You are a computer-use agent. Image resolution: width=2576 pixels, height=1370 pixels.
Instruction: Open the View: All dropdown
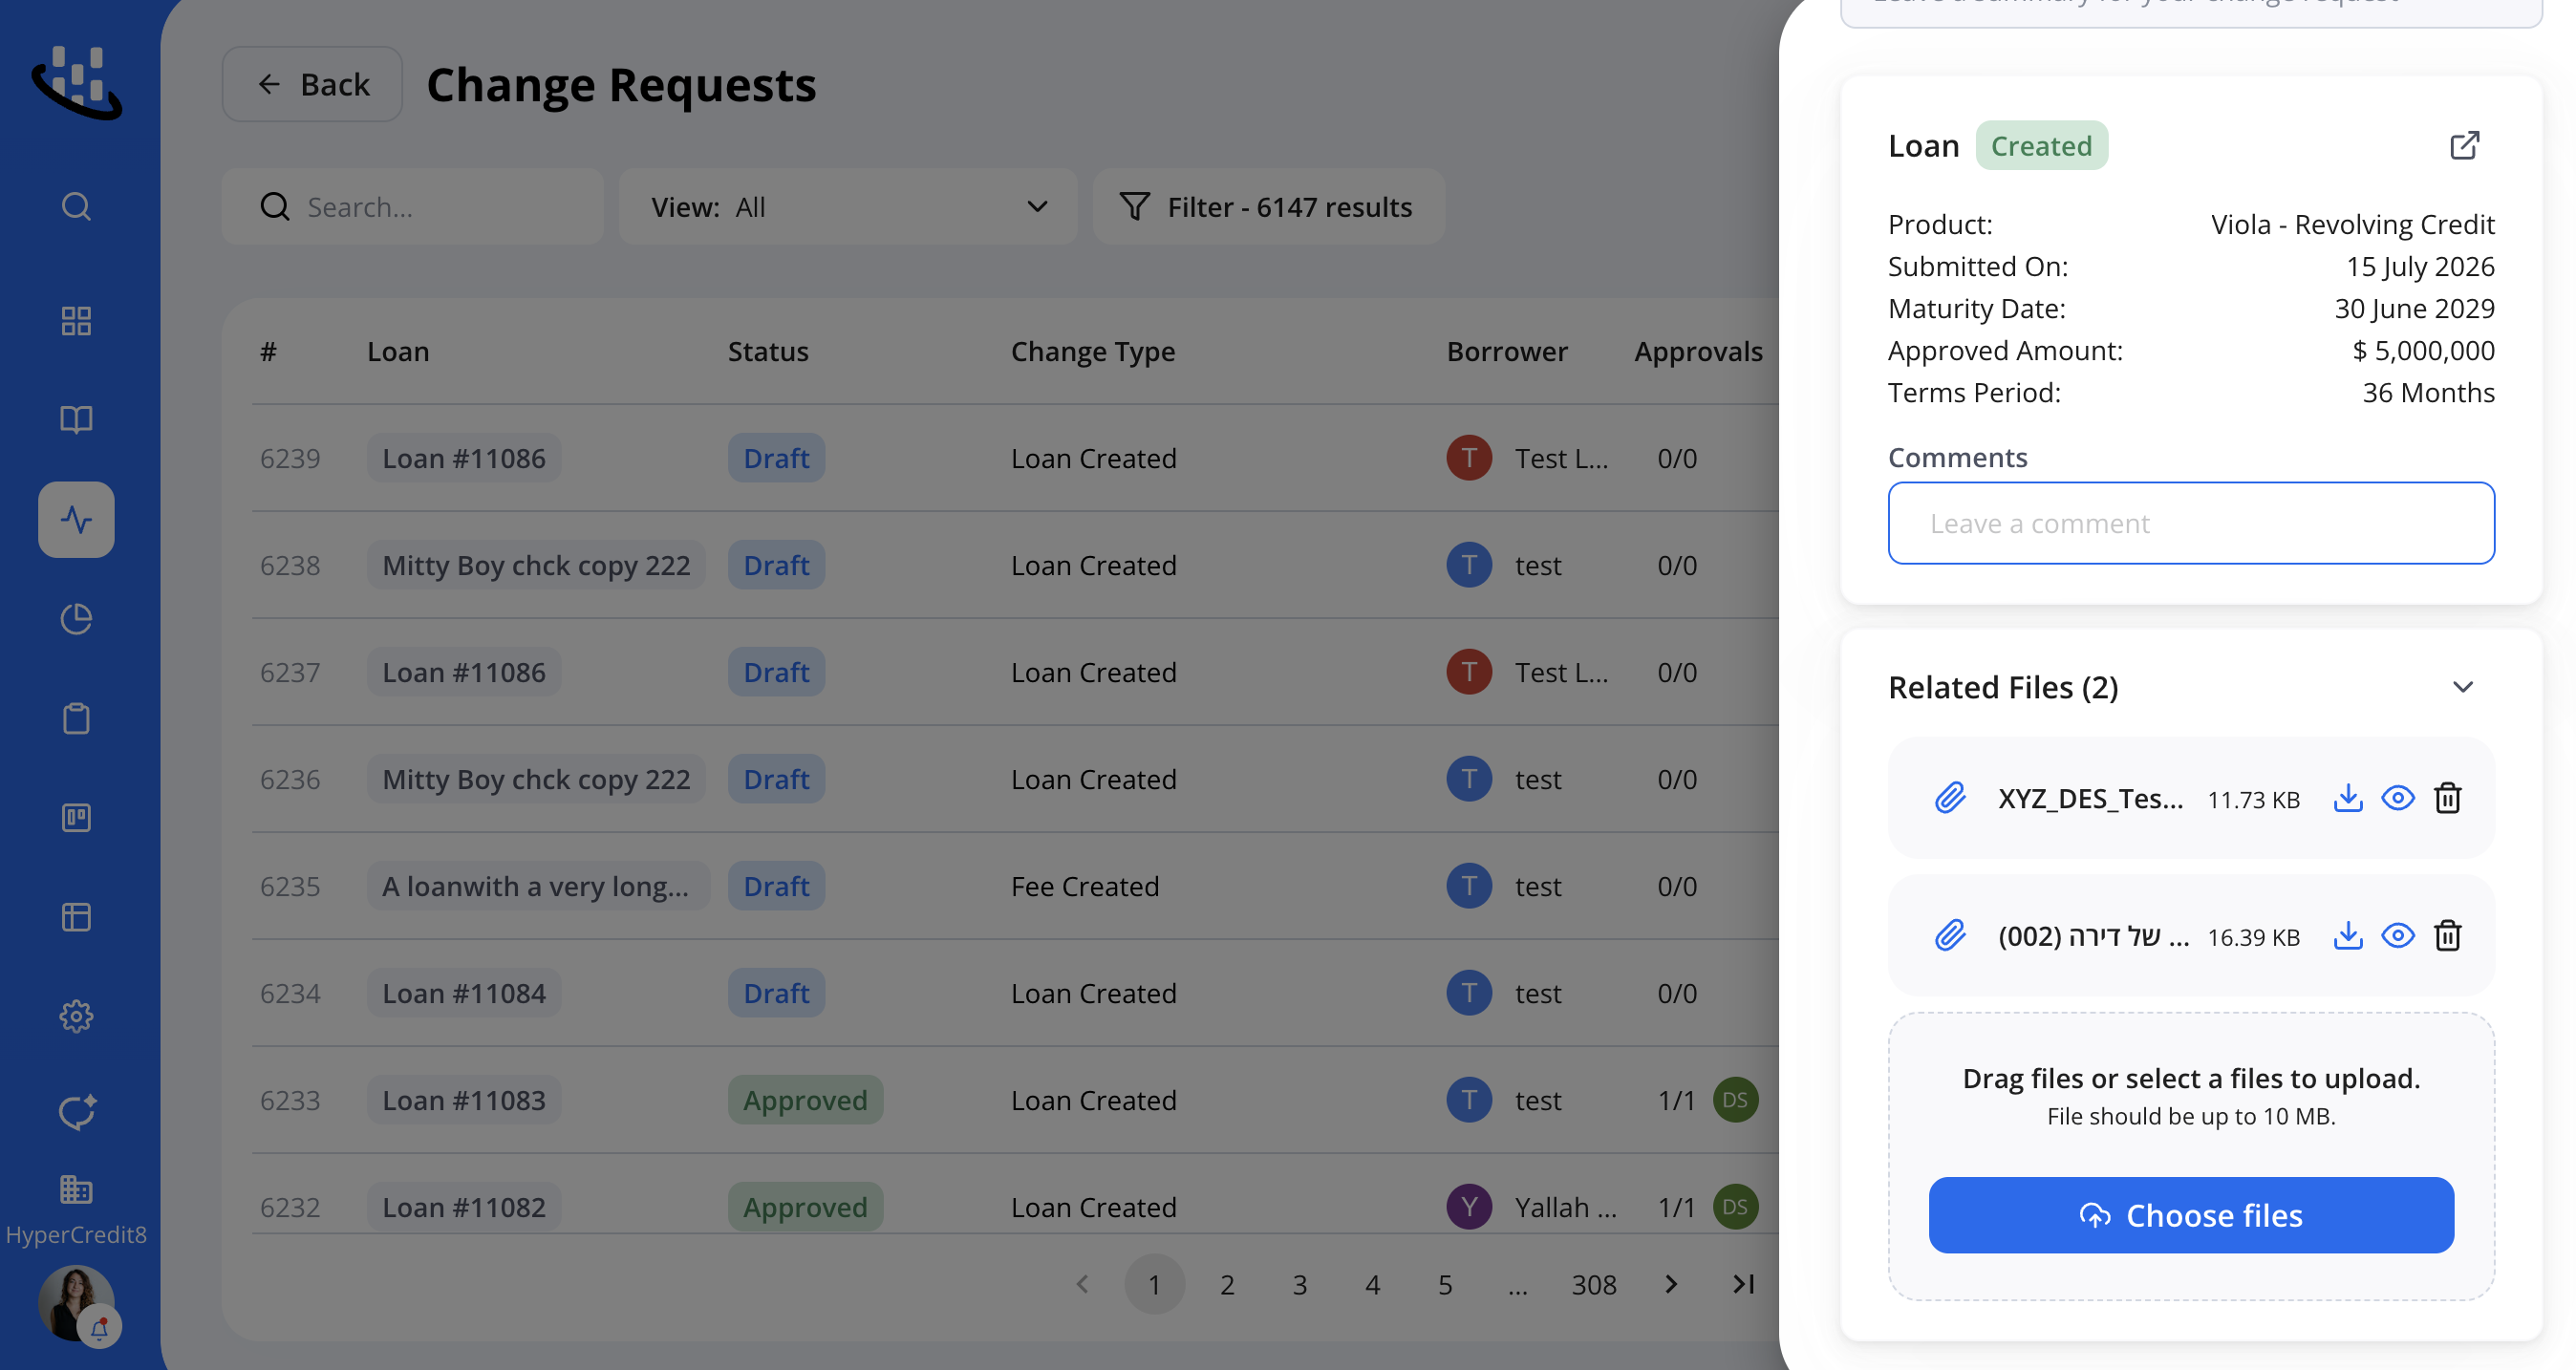848,207
